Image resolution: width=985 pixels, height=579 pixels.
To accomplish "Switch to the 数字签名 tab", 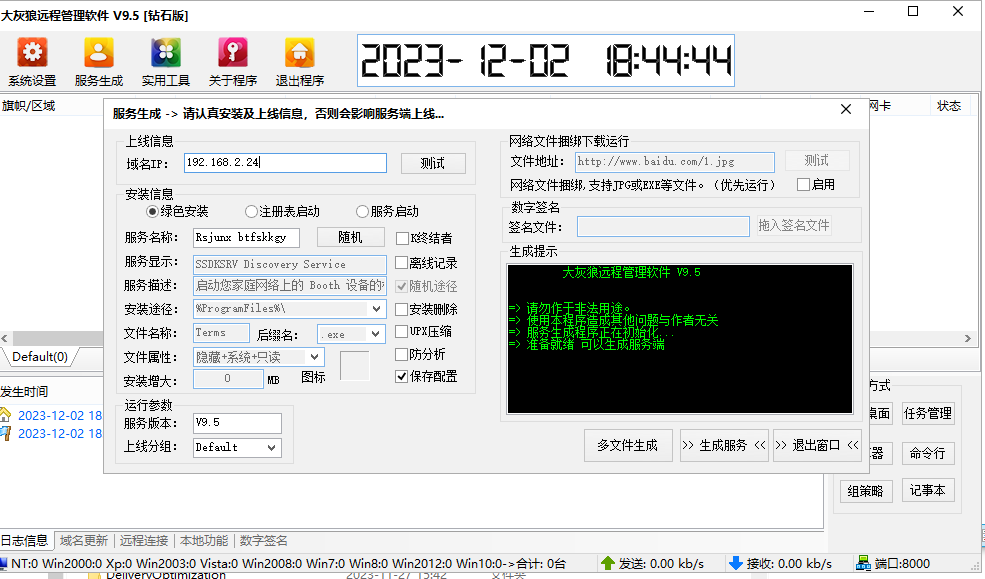I will (264, 541).
